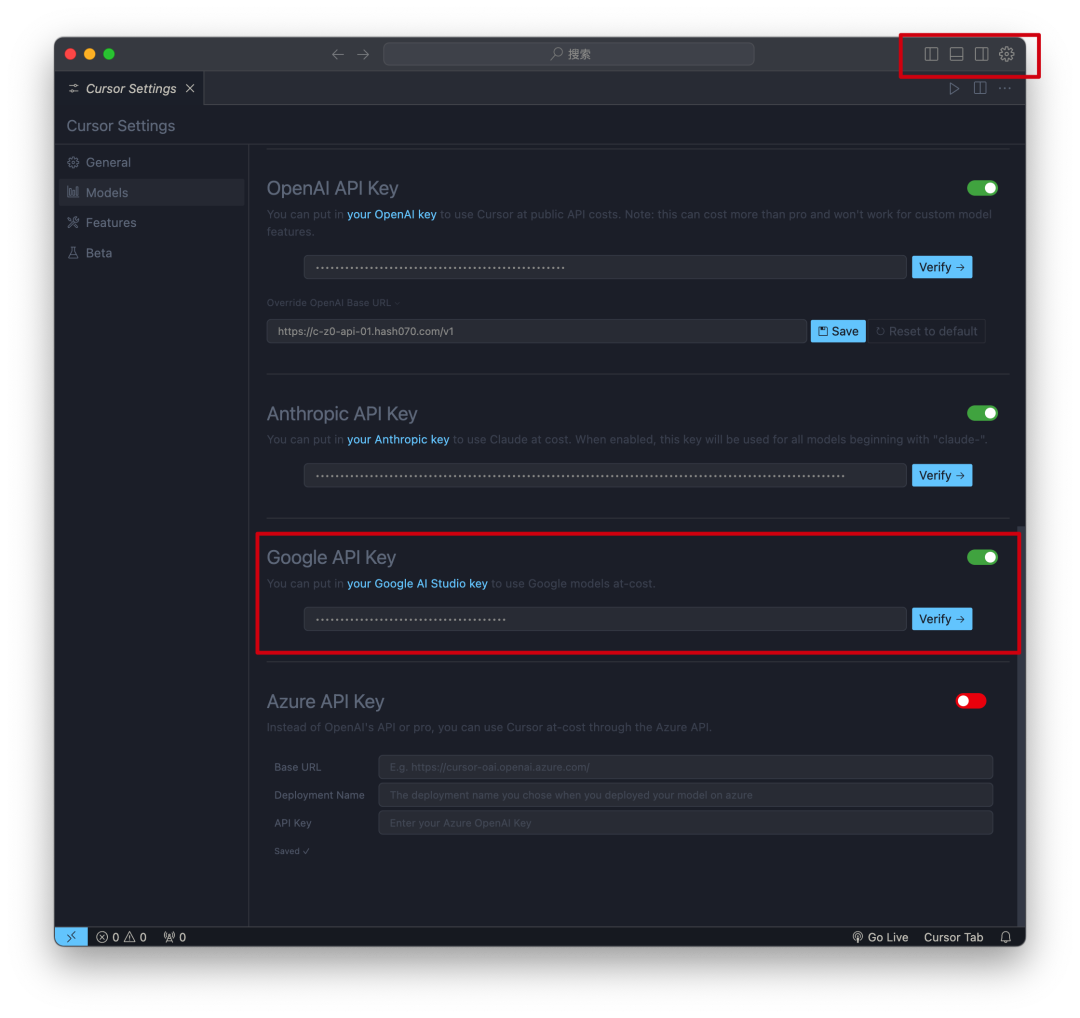
Task: Save the OpenAI base URL override
Action: [838, 331]
